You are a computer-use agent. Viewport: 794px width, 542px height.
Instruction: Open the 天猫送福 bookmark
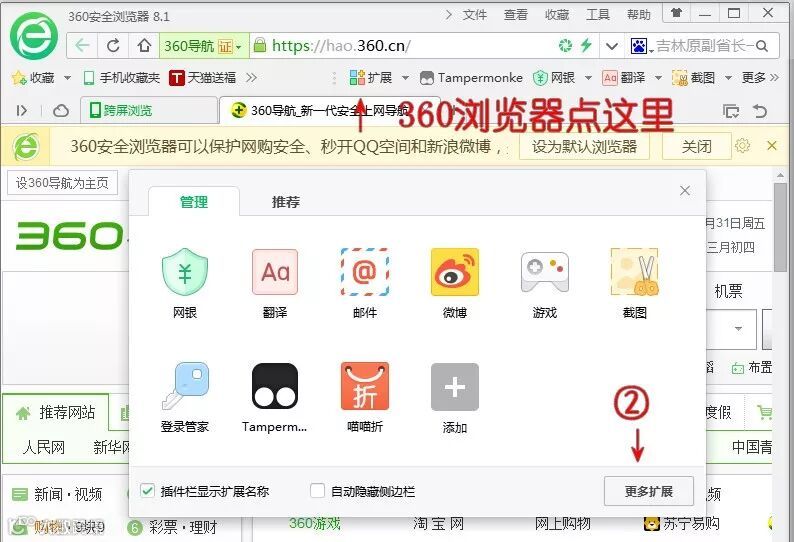[x=203, y=78]
